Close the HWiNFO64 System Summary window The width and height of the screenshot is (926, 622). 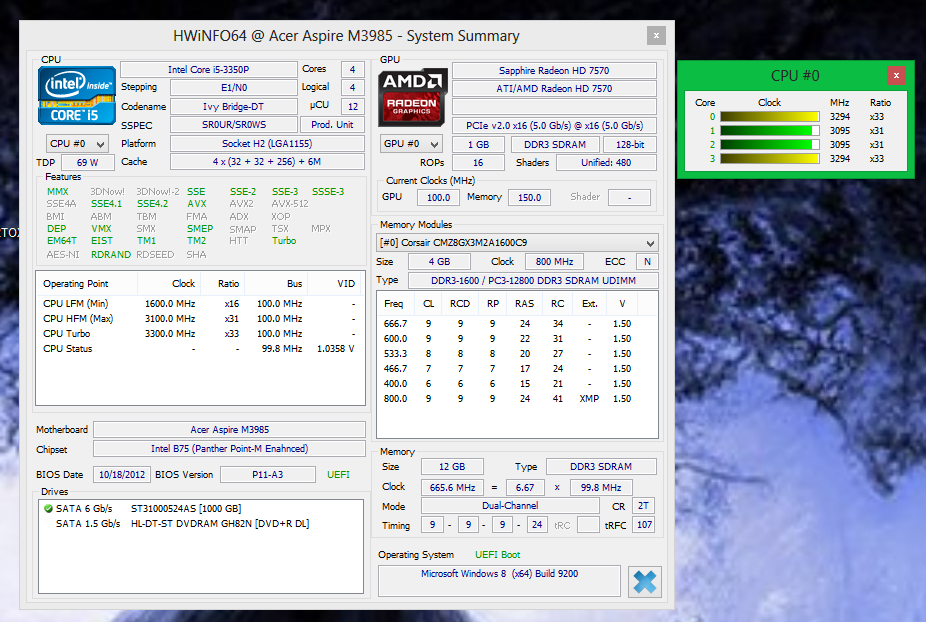656,35
